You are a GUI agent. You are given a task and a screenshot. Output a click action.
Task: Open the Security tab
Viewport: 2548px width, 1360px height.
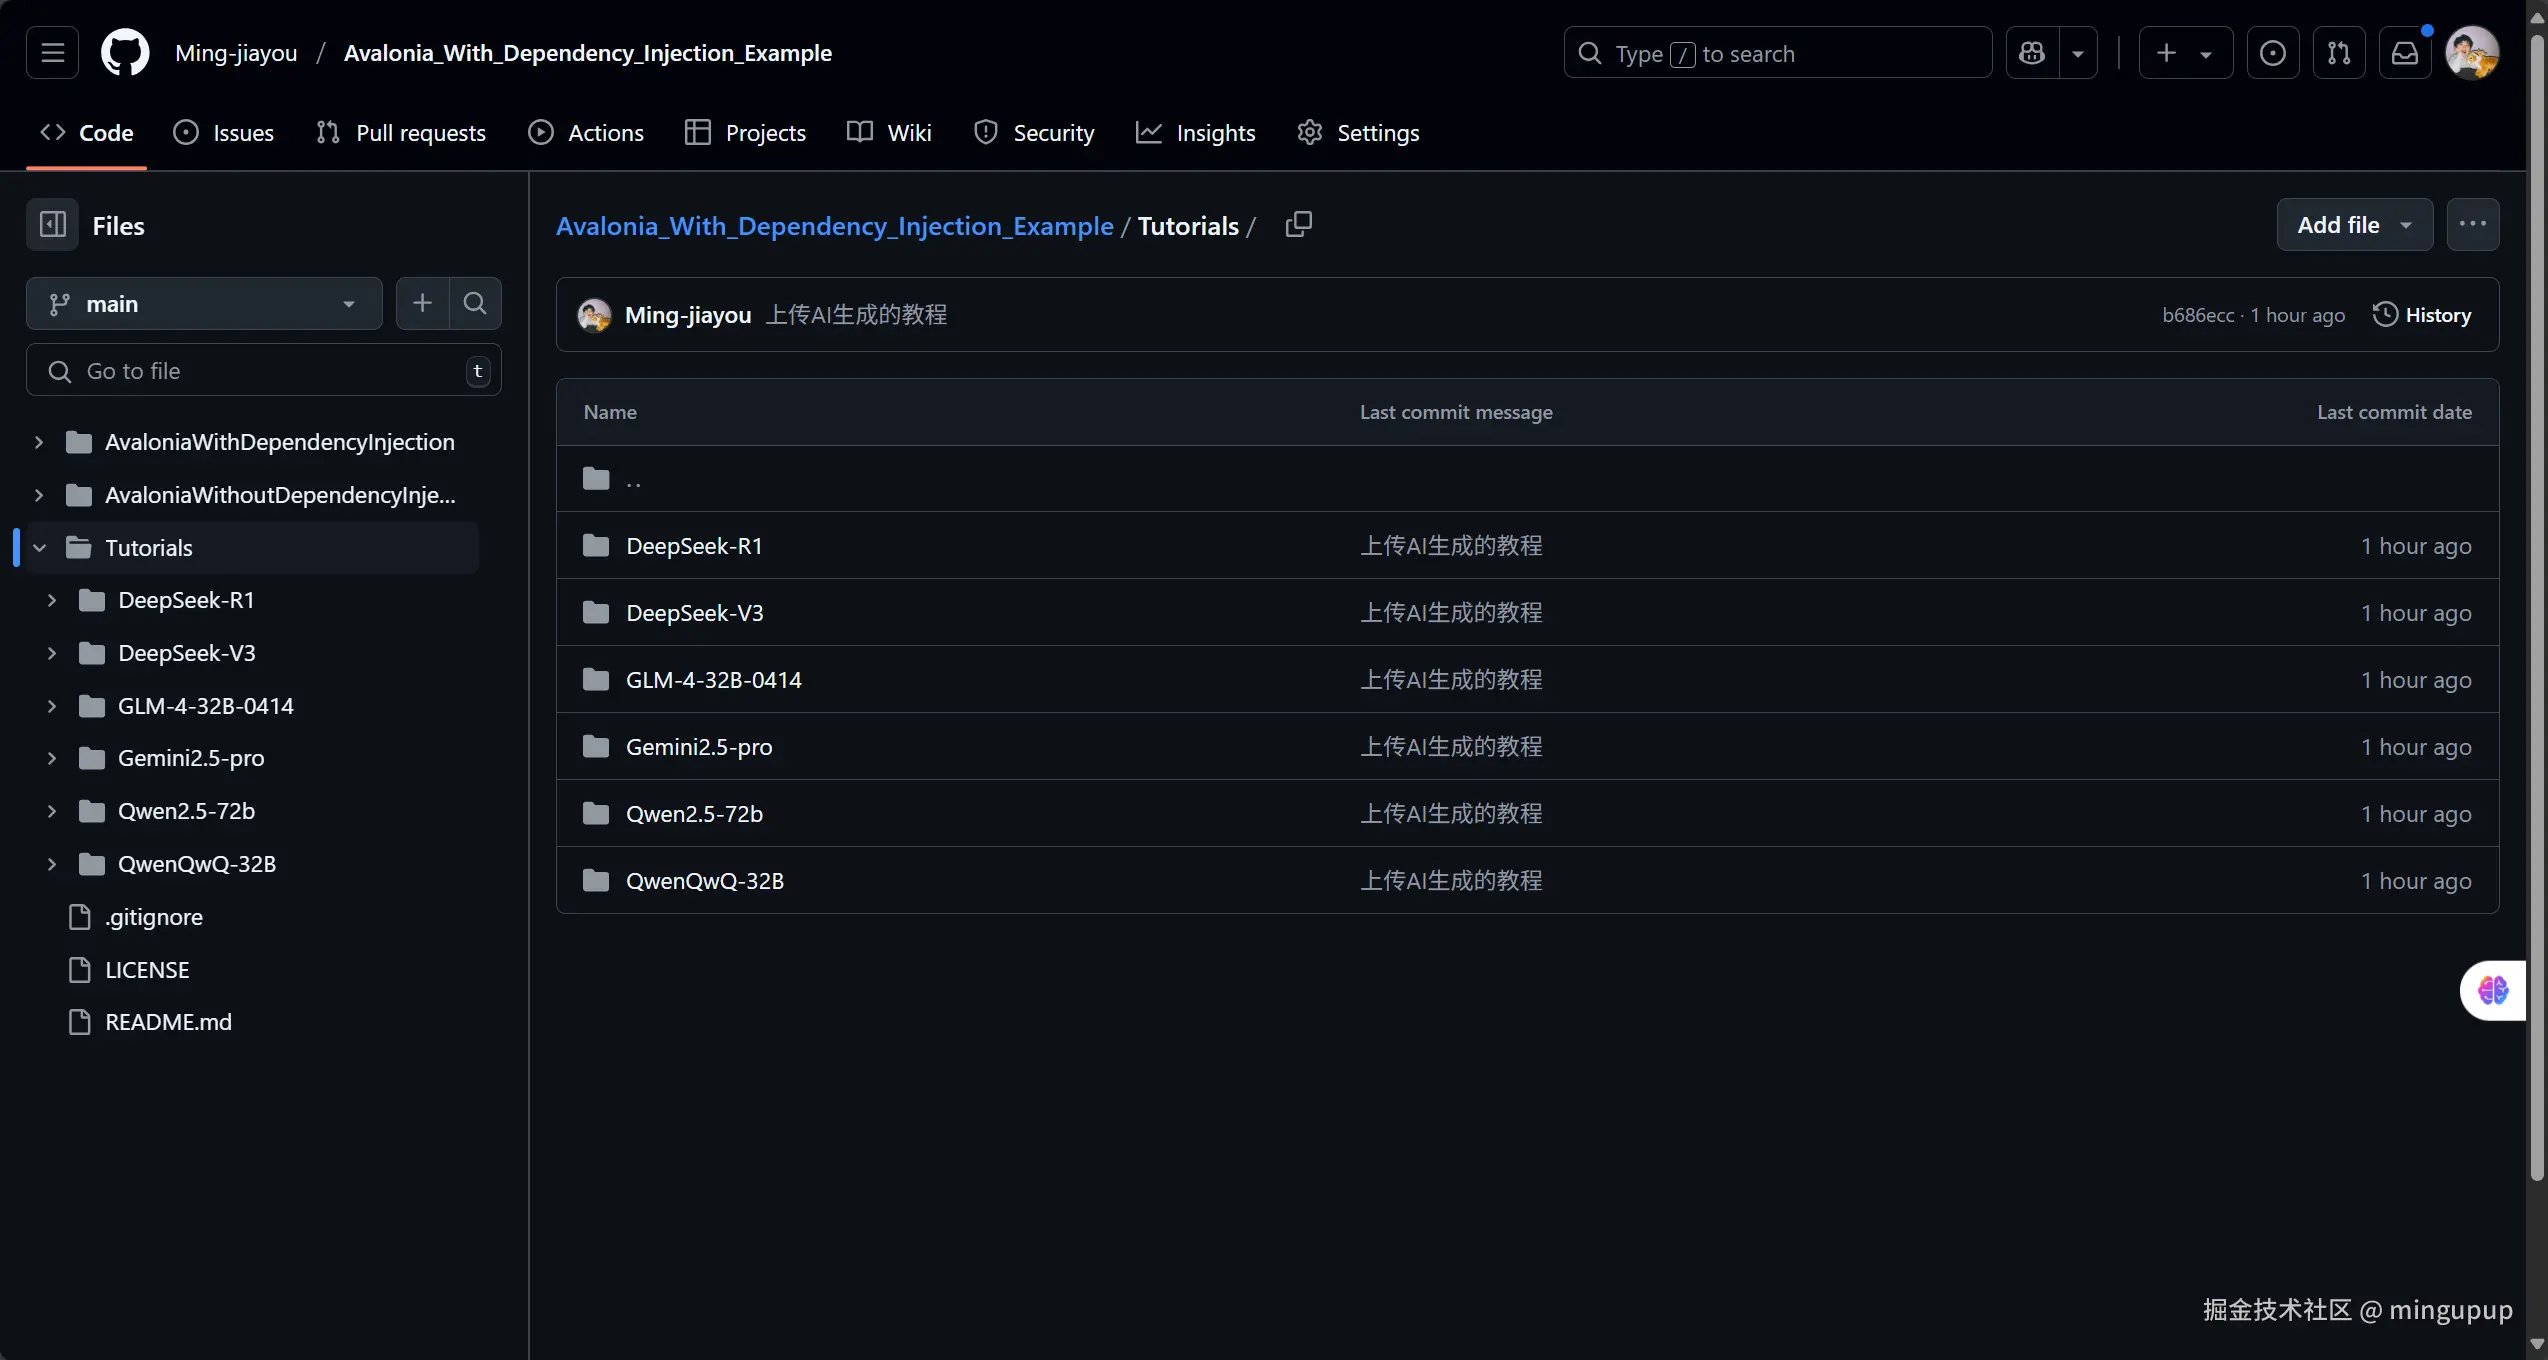tap(1034, 132)
